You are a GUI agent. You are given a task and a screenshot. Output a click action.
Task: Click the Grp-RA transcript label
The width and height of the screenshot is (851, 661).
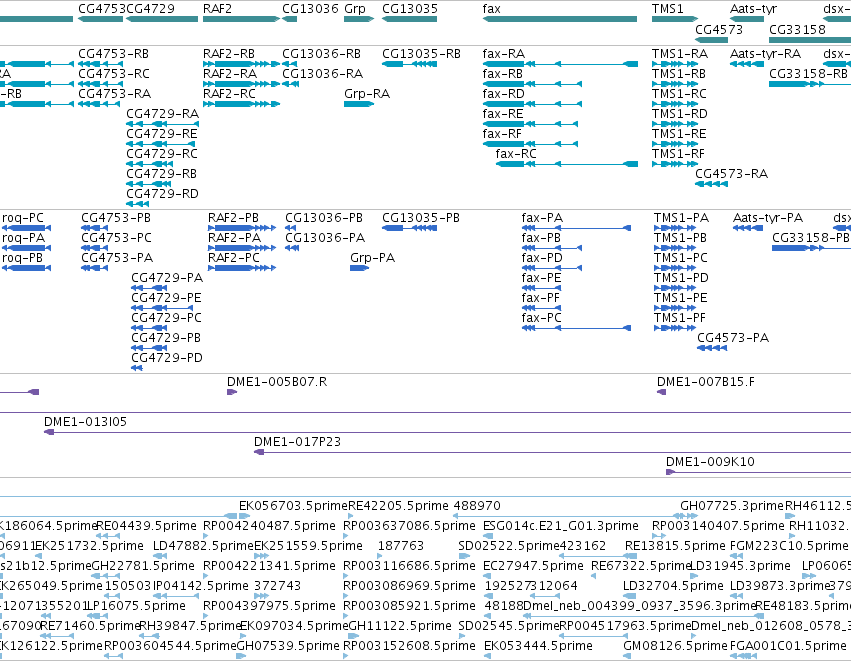tap(367, 94)
